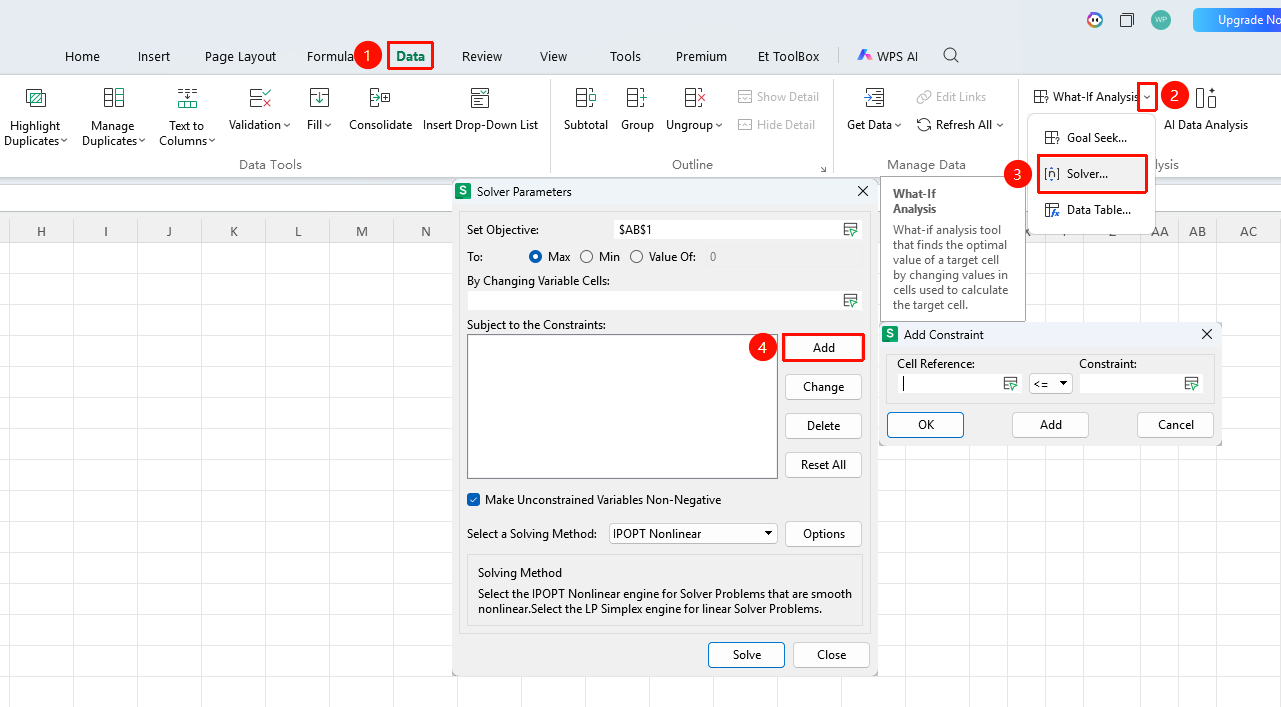Switch to the Data ribbon tab
The height and width of the screenshot is (707, 1281).
tap(410, 56)
